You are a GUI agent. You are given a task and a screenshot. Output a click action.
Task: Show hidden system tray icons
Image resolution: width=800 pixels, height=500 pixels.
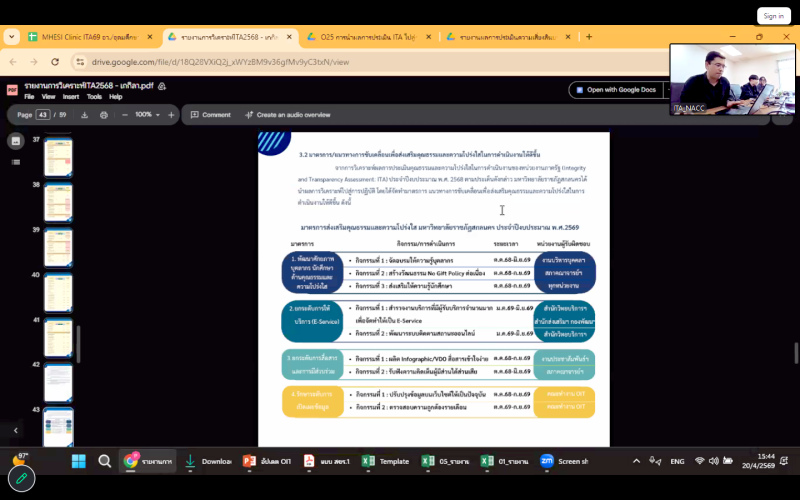[x=636, y=461]
